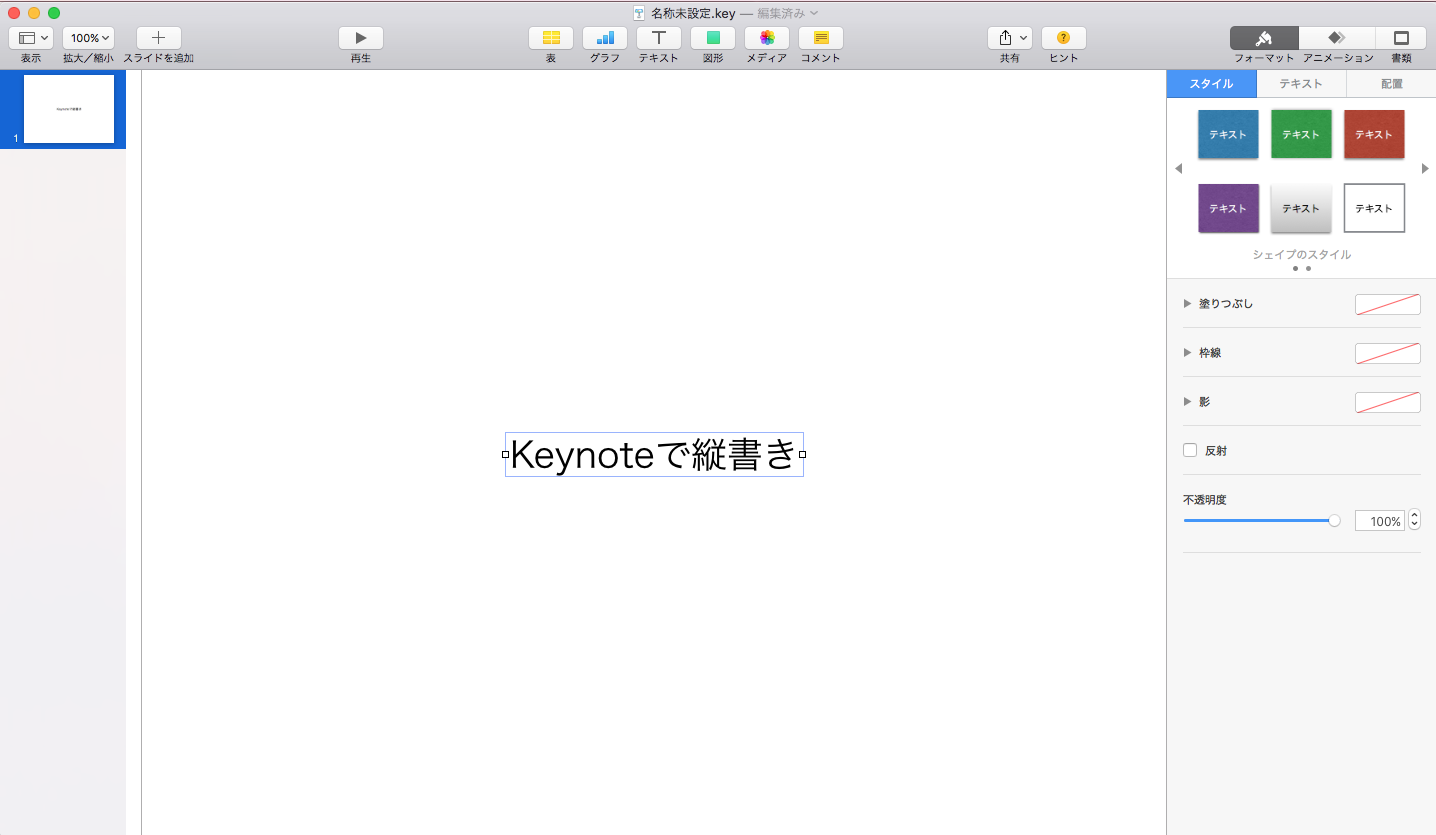Adjust the 不透明度 opacity slider
This screenshot has width=1436, height=835.
tap(1262, 520)
